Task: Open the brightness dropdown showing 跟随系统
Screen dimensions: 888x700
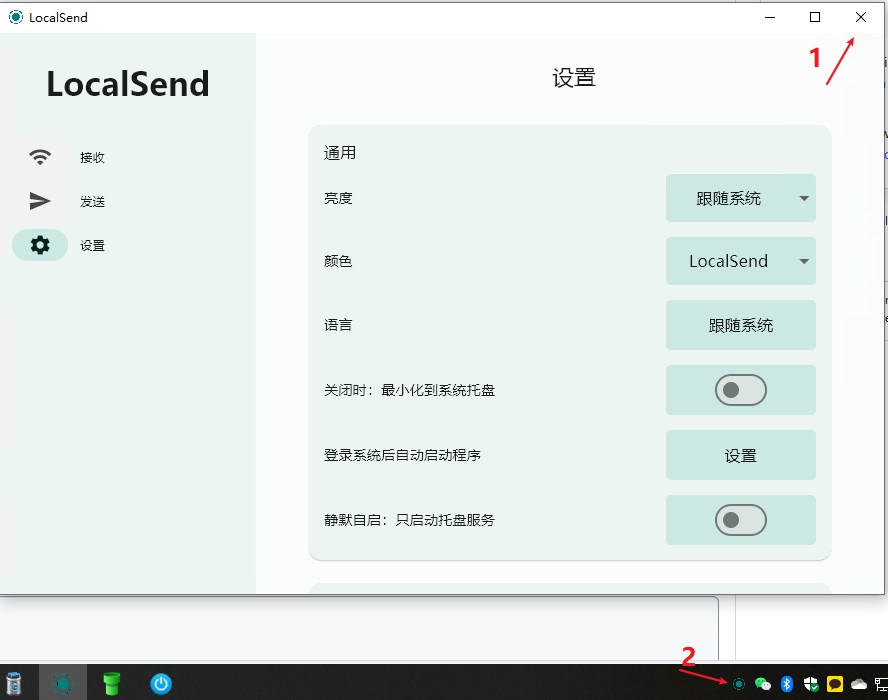Action: point(740,198)
